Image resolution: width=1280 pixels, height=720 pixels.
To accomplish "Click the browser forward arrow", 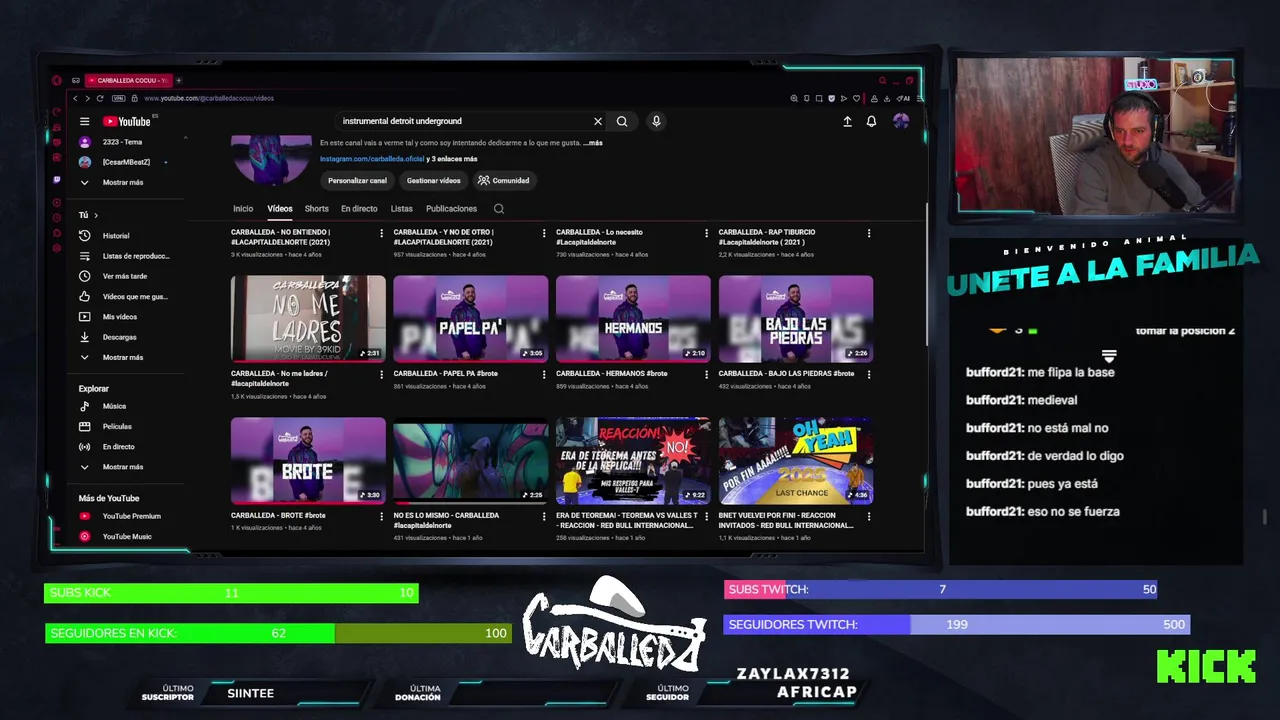I will click(87, 98).
